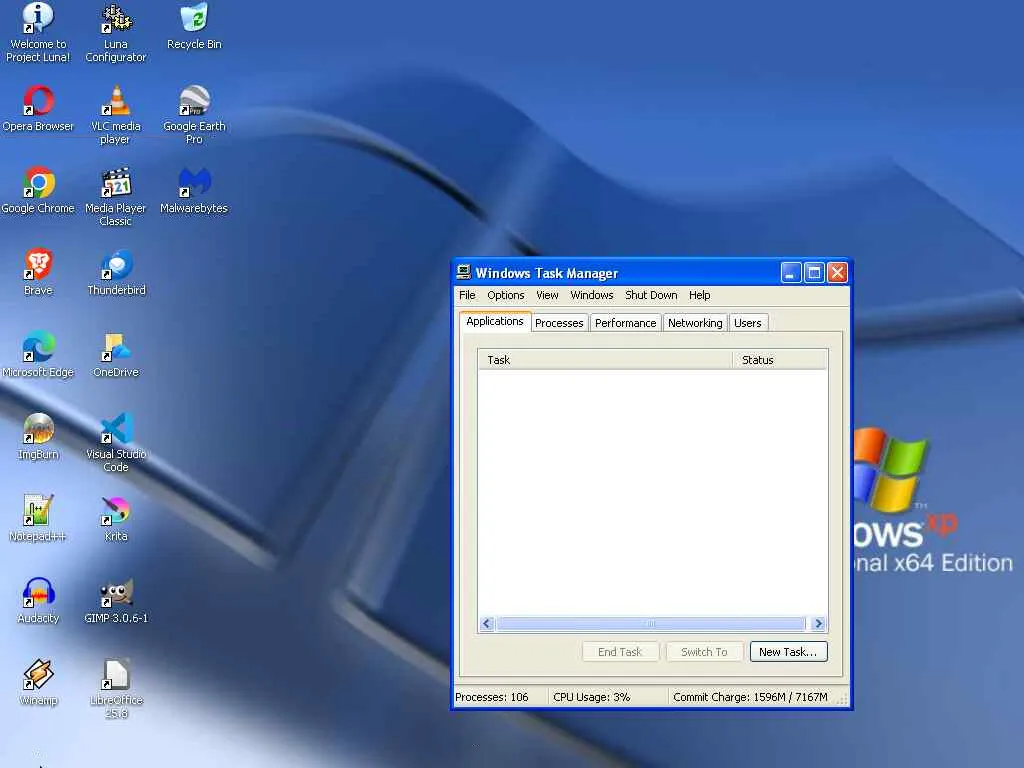Open the File menu in Task Manager

[x=467, y=295]
